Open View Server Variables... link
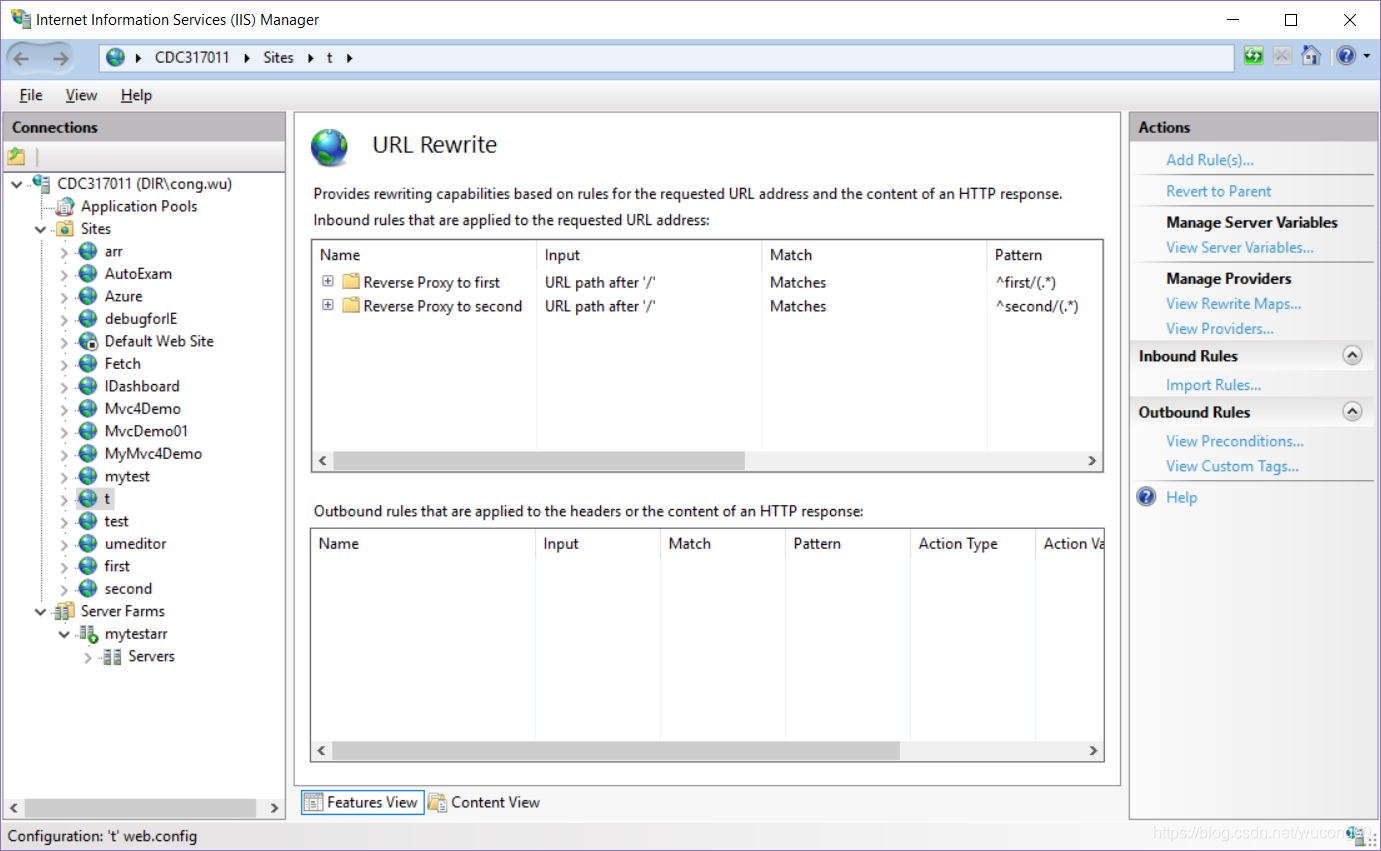Image resolution: width=1381 pixels, height=851 pixels. pos(1239,247)
